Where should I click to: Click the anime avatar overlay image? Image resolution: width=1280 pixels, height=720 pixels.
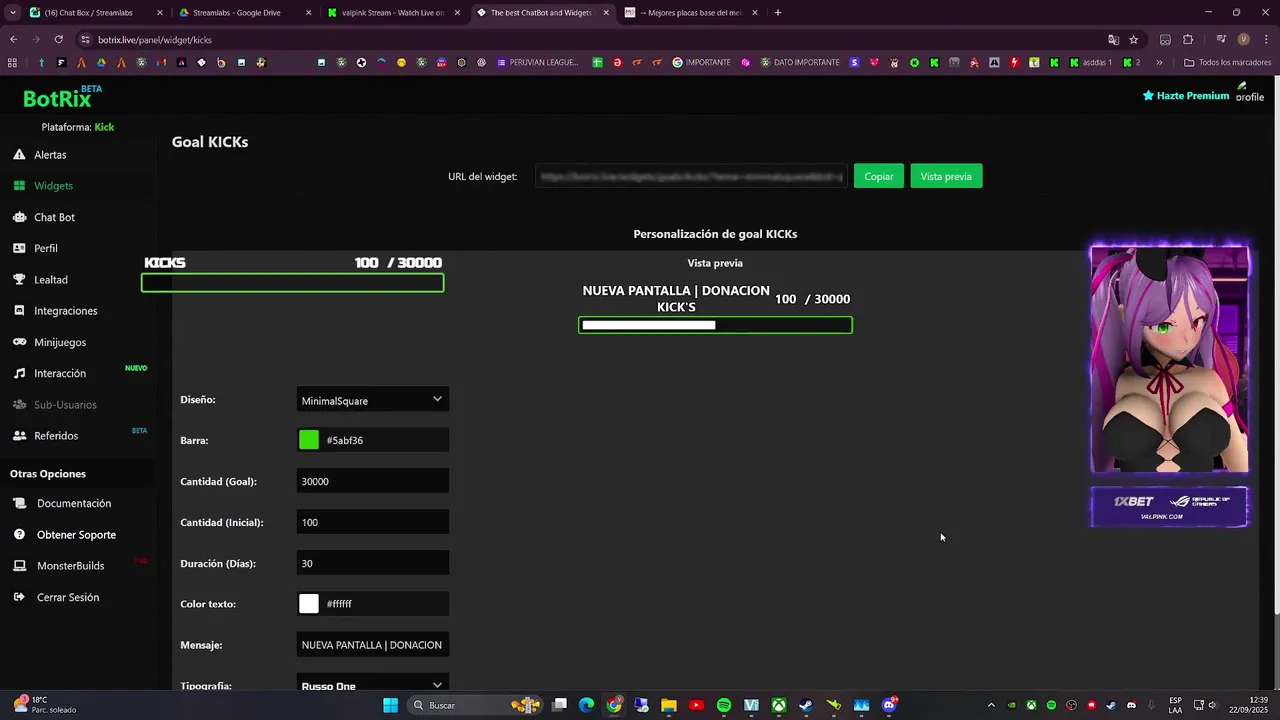coord(1169,359)
